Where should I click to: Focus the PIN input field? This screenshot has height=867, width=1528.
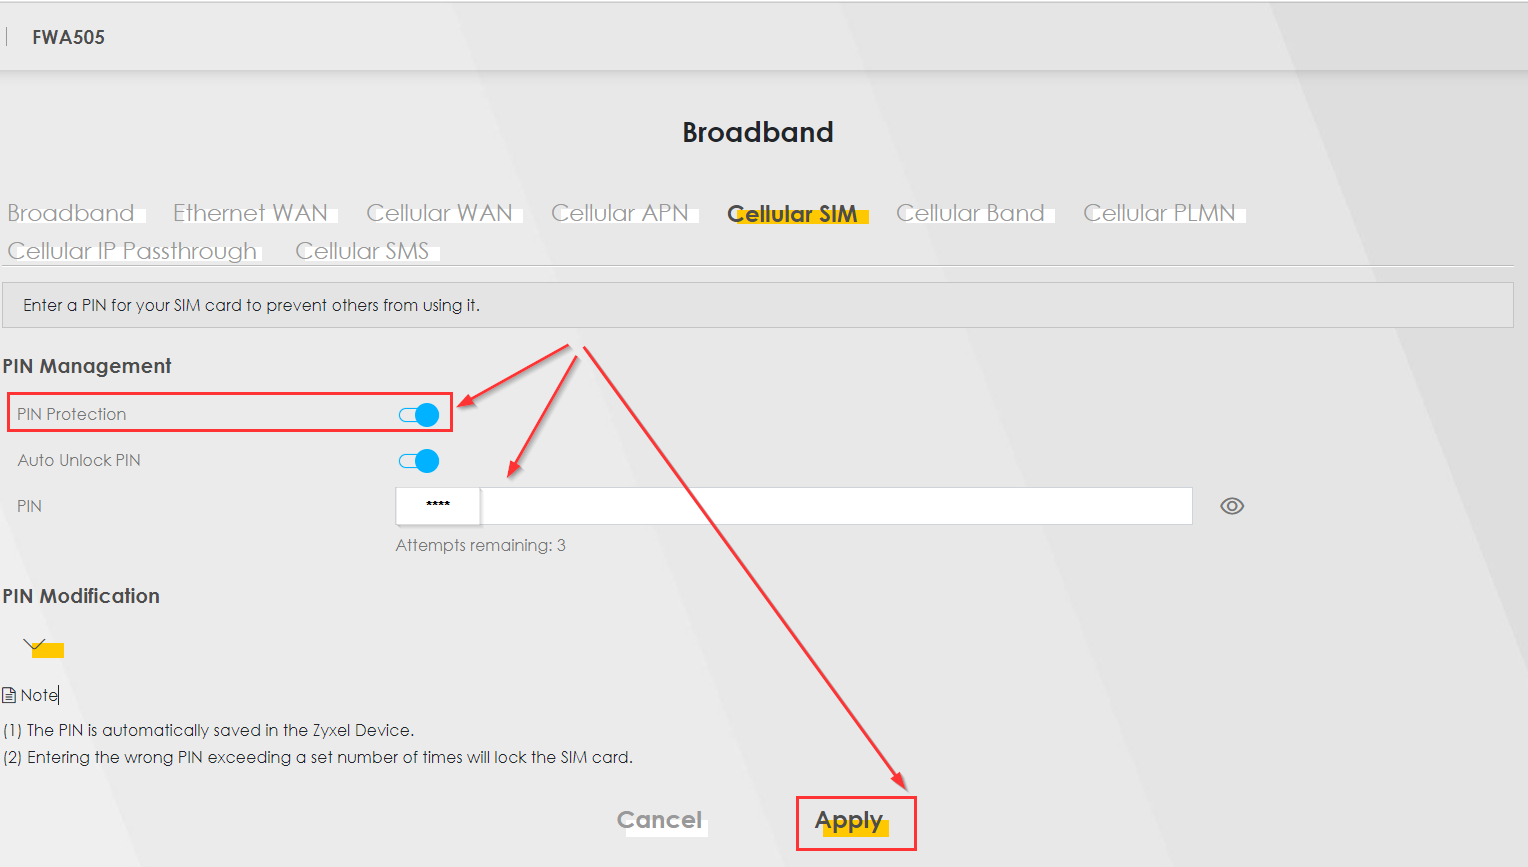(x=792, y=506)
